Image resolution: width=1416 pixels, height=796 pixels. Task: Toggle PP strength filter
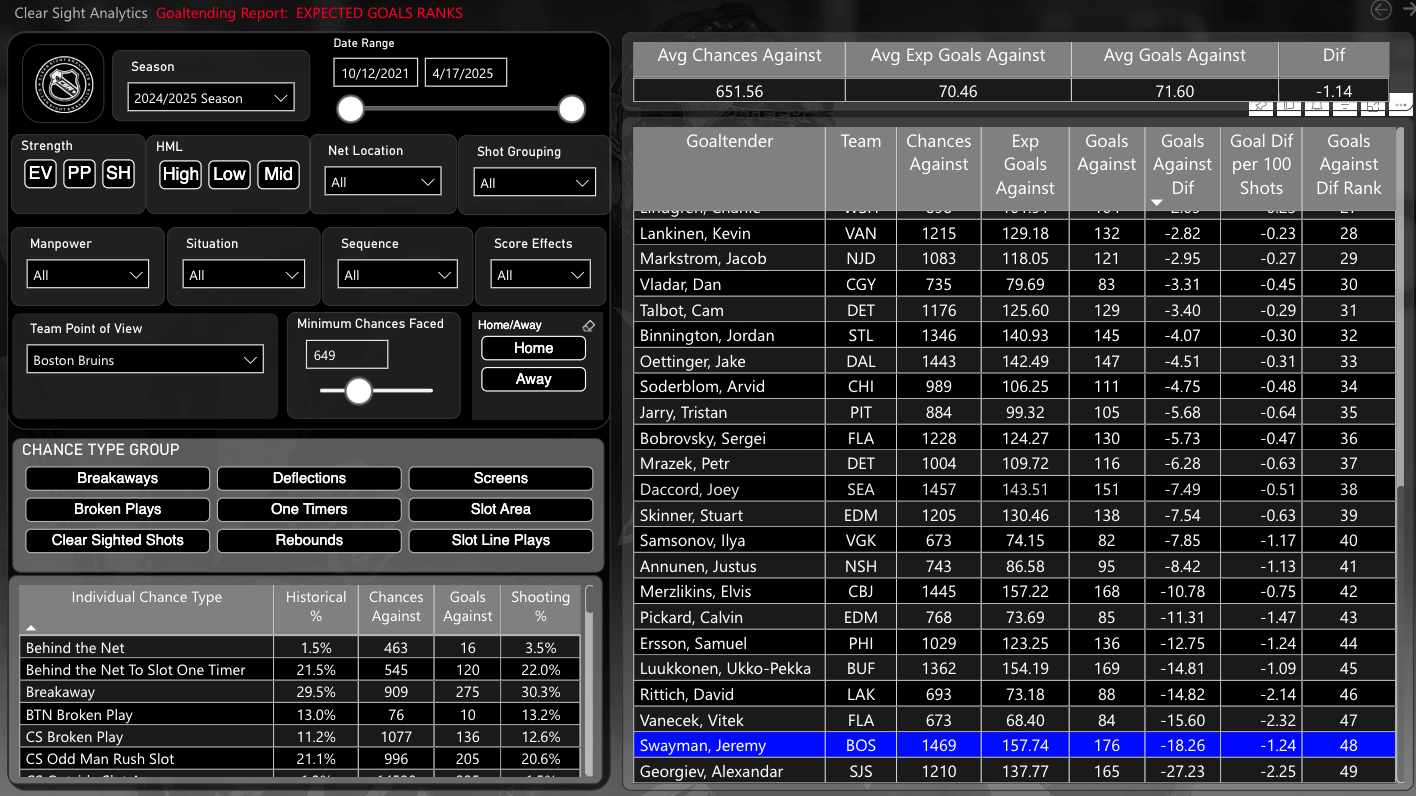pos(79,174)
